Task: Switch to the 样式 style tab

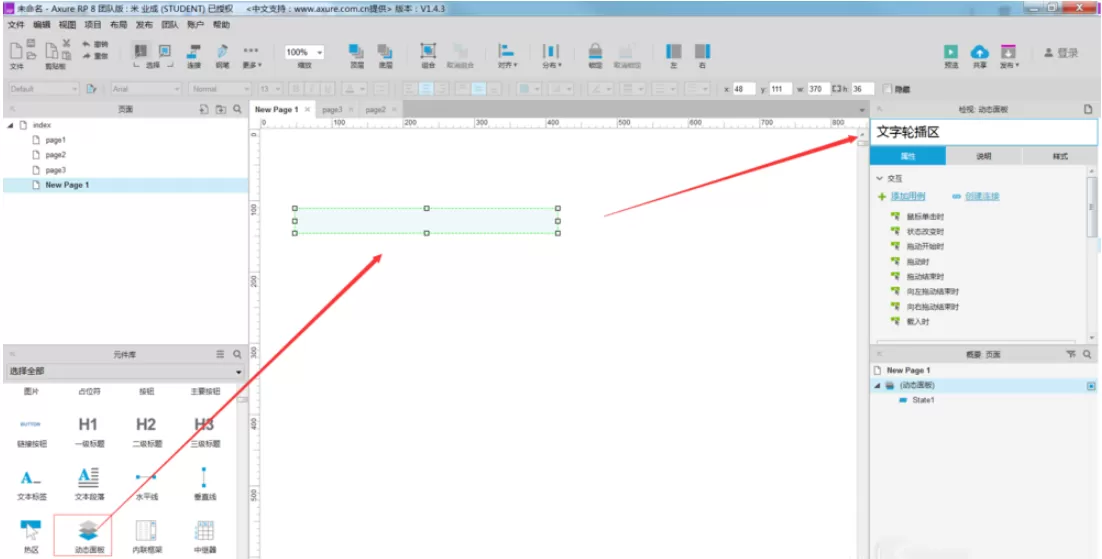Action: pos(1060,156)
